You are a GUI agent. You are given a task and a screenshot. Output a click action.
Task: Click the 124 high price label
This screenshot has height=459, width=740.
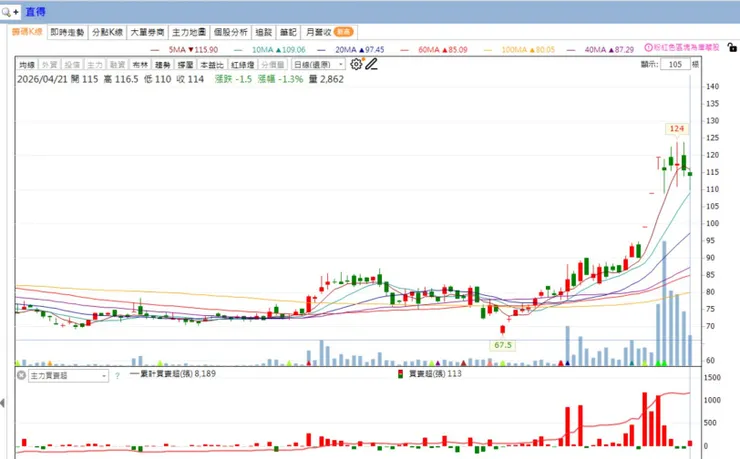[677, 128]
